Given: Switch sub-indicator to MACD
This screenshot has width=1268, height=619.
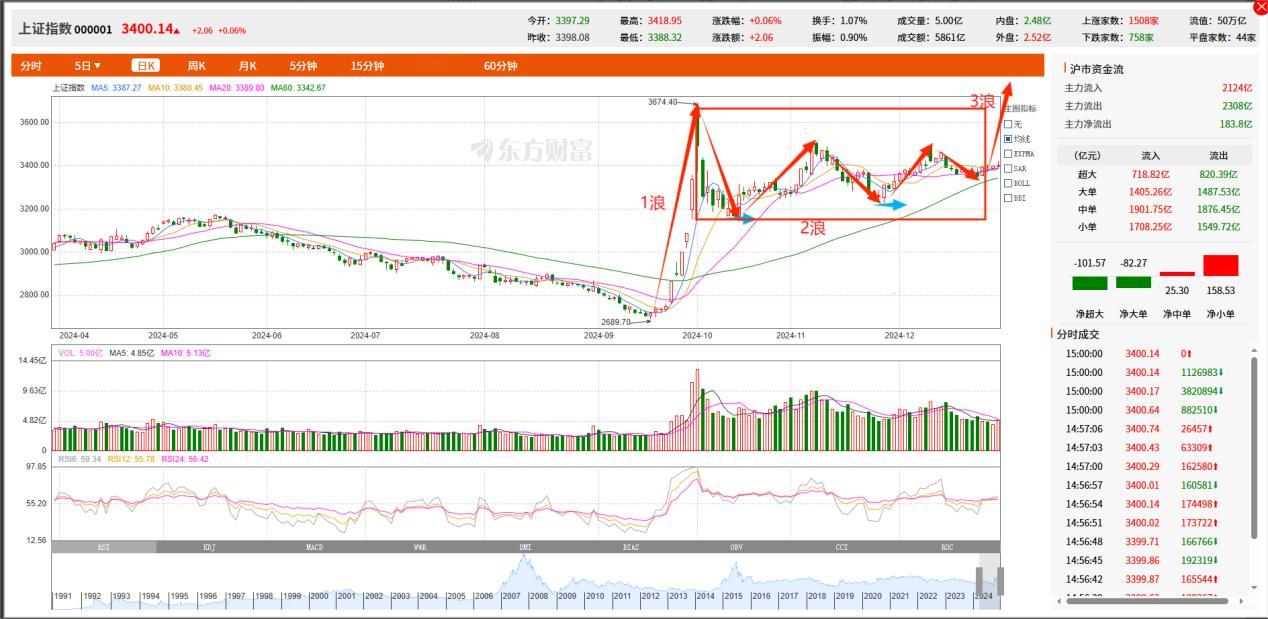Looking at the screenshot, I should [x=315, y=547].
